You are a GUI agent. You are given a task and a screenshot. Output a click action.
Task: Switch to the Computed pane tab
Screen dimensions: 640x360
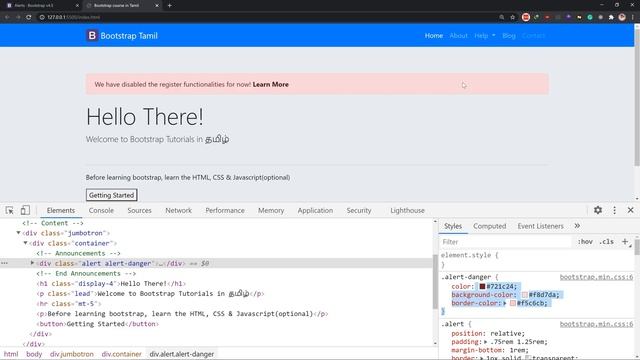tap(489, 226)
